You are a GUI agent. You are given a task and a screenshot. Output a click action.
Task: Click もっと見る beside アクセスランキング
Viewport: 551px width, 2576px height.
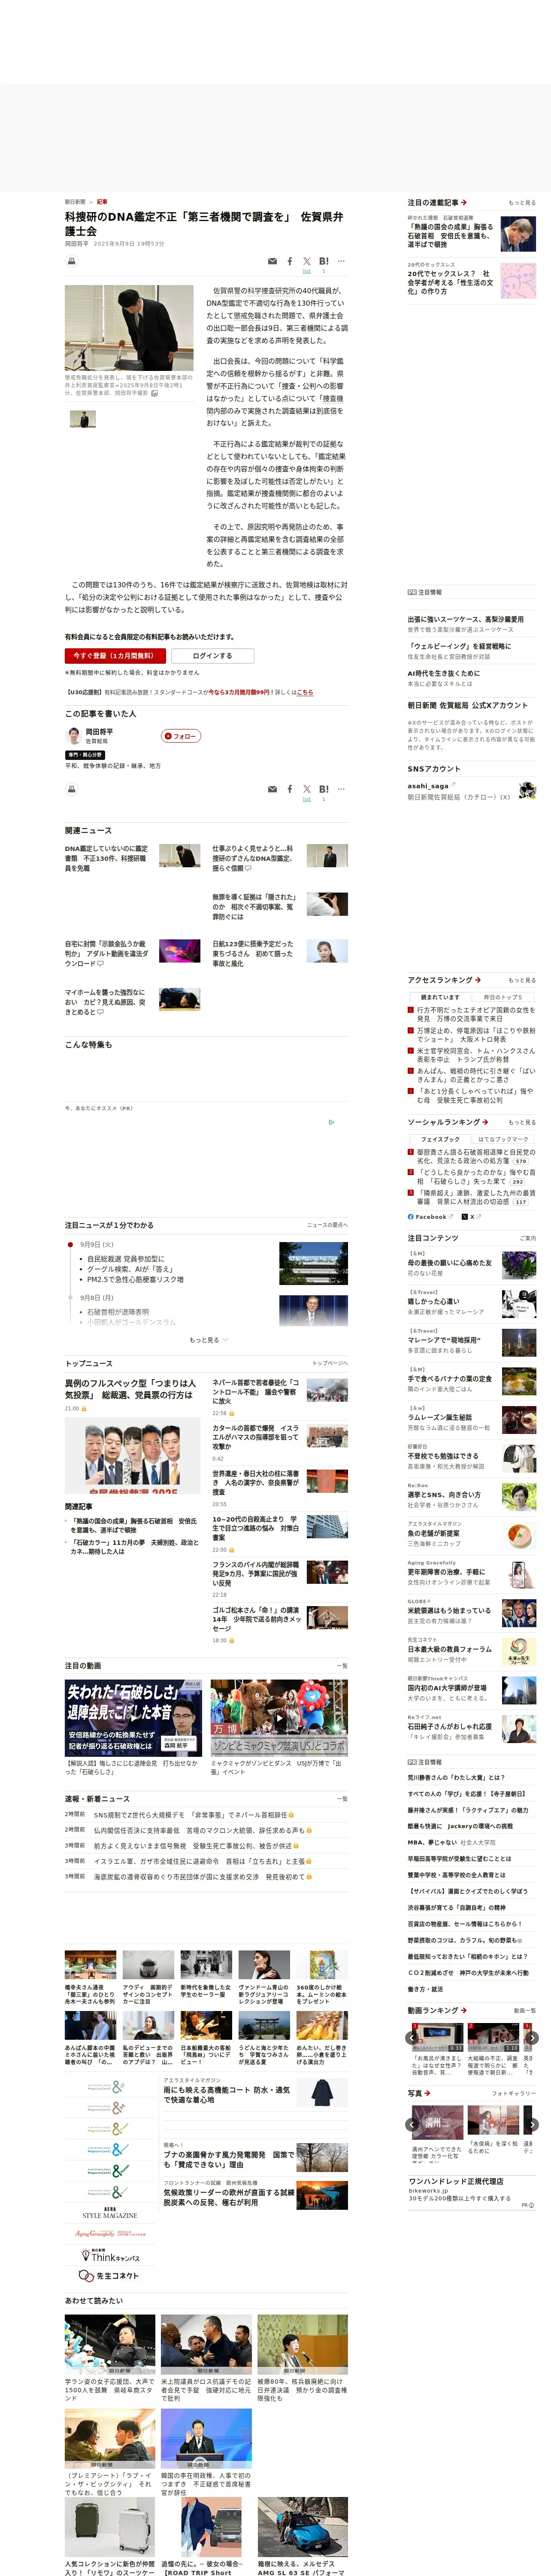[521, 980]
